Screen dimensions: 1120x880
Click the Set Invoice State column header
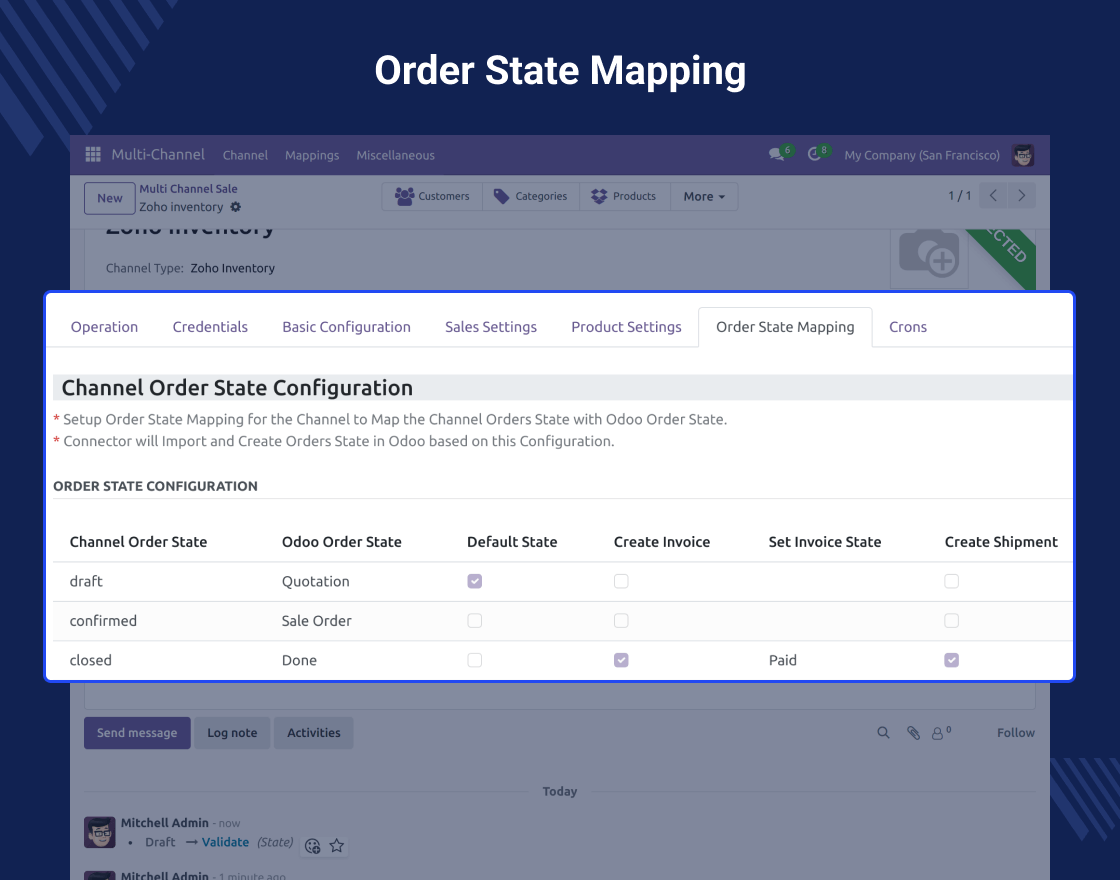point(825,542)
